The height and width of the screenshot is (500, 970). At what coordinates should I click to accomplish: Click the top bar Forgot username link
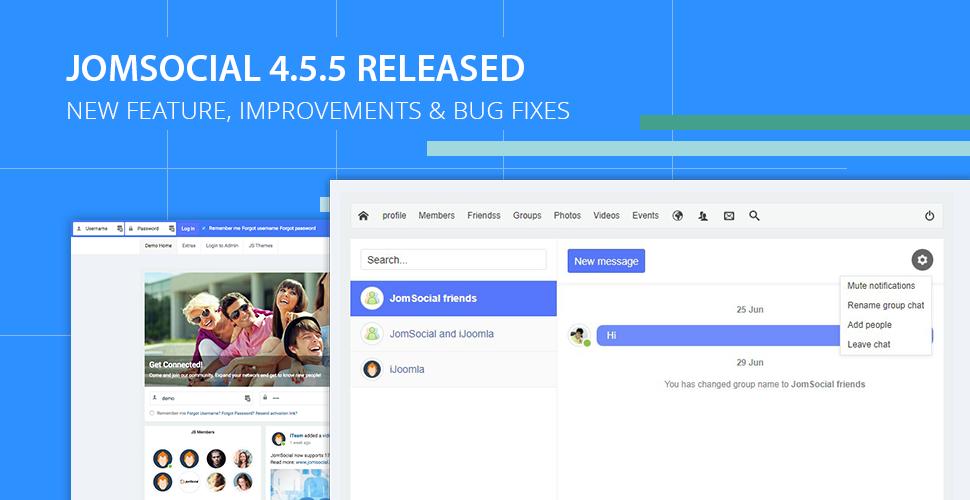(x=260, y=228)
